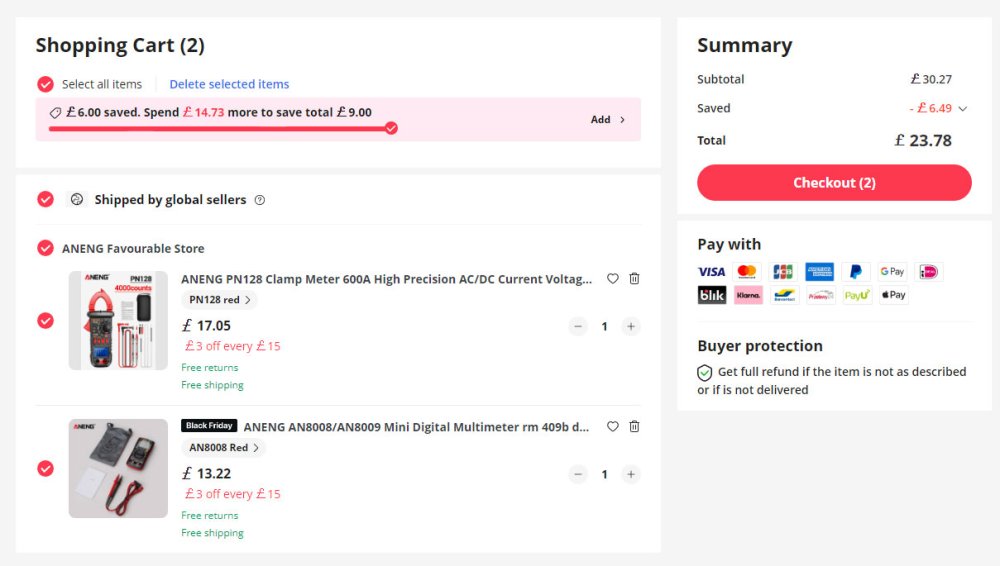Click the PayPal payment icon
This screenshot has height=566, width=1000.
click(x=855, y=272)
